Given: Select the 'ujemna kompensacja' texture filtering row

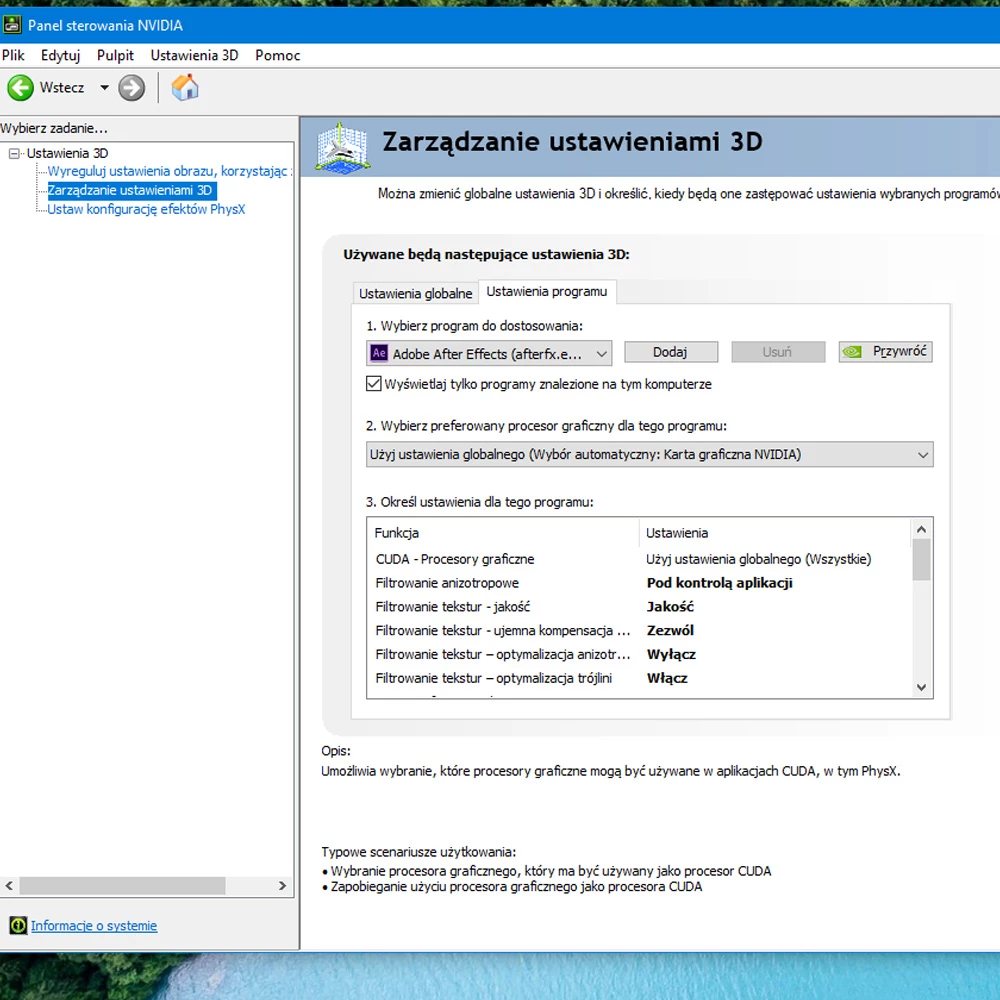Looking at the screenshot, I should (638, 630).
